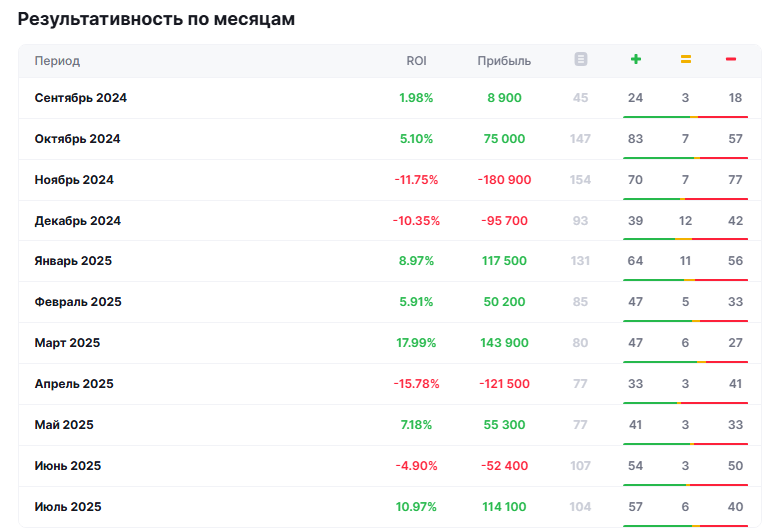
Task: Click Март 2025 ROI value 17.99%
Action: point(416,343)
